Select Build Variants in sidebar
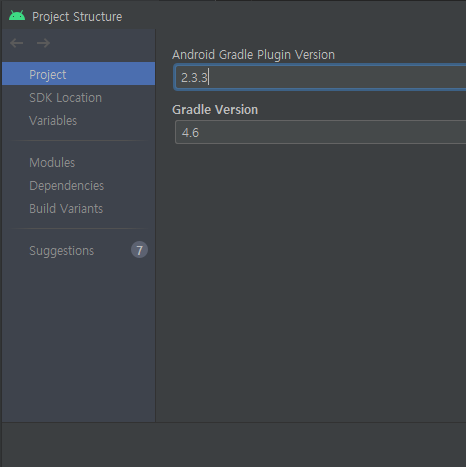 (79, 209)
